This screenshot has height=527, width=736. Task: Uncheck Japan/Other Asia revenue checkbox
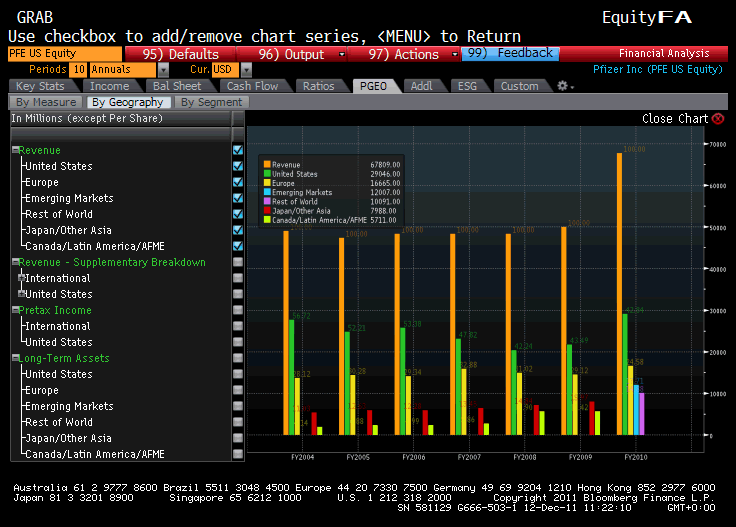[x=238, y=230]
